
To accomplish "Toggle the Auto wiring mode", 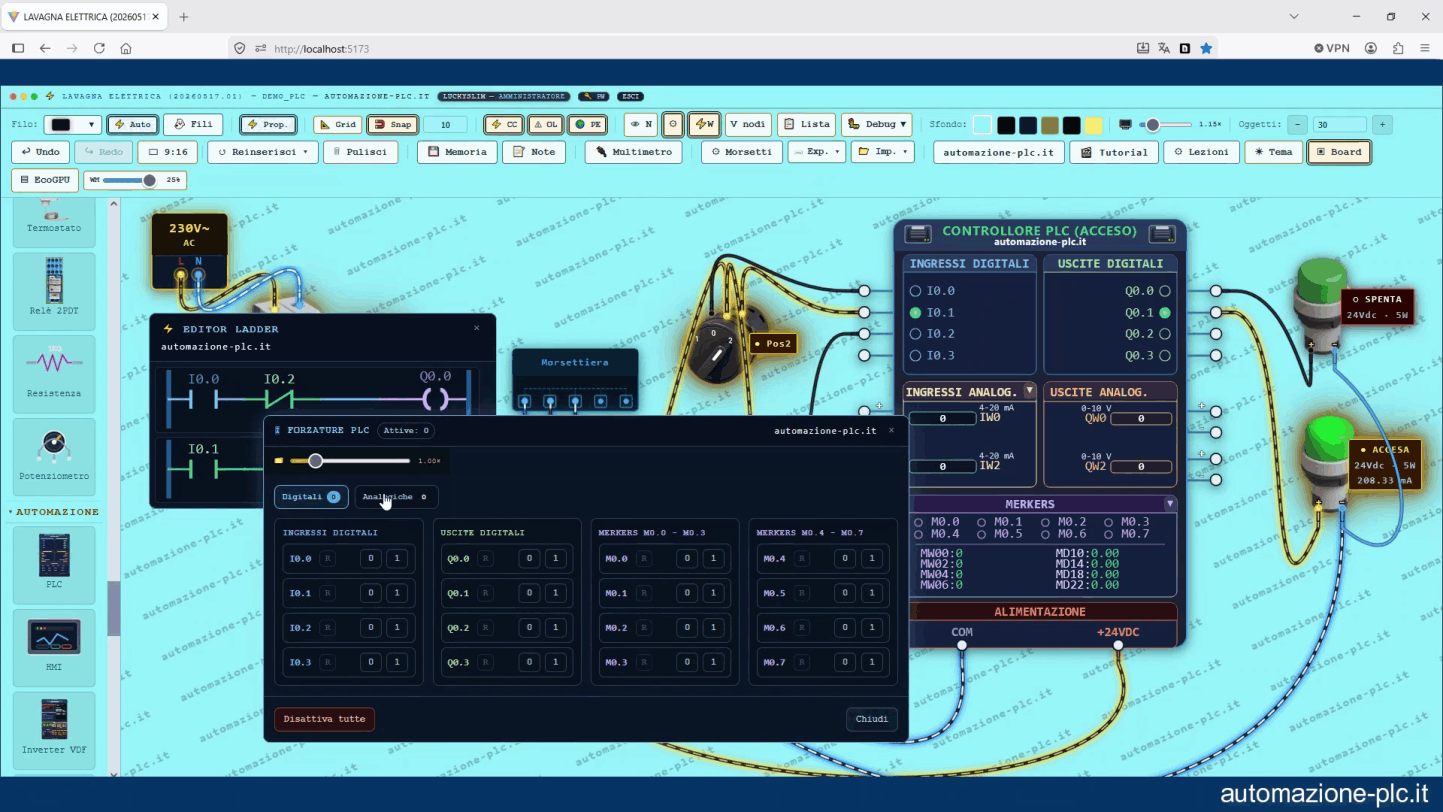I will tap(133, 124).
